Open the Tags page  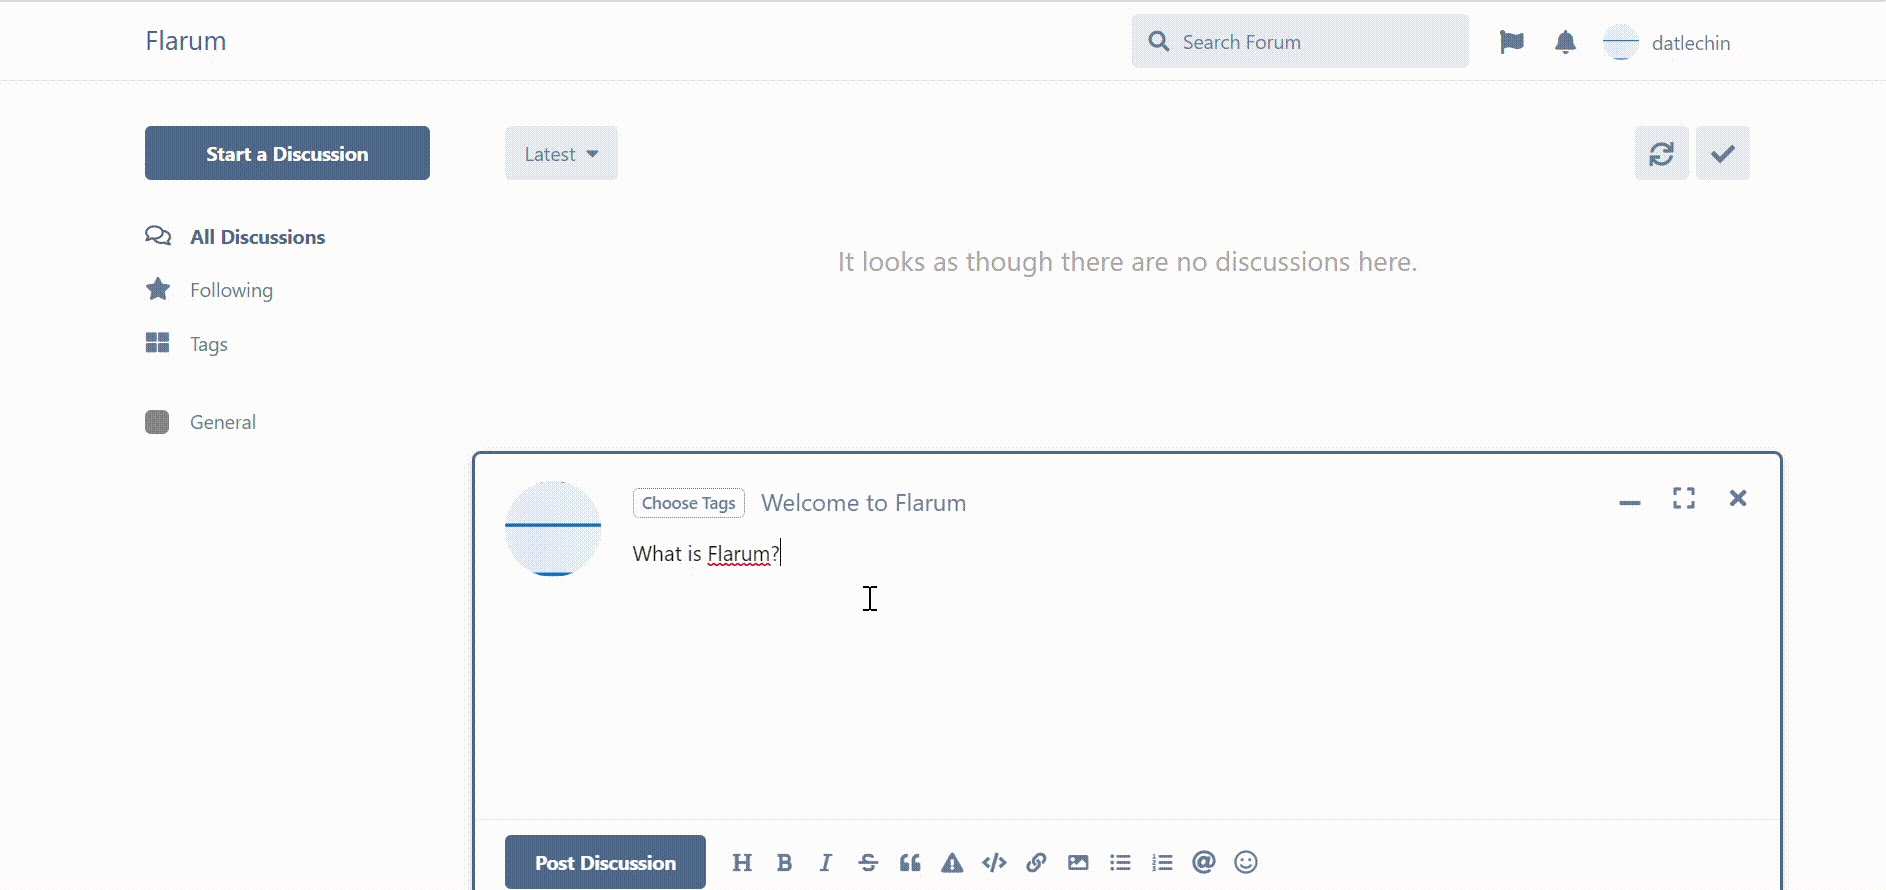click(209, 344)
